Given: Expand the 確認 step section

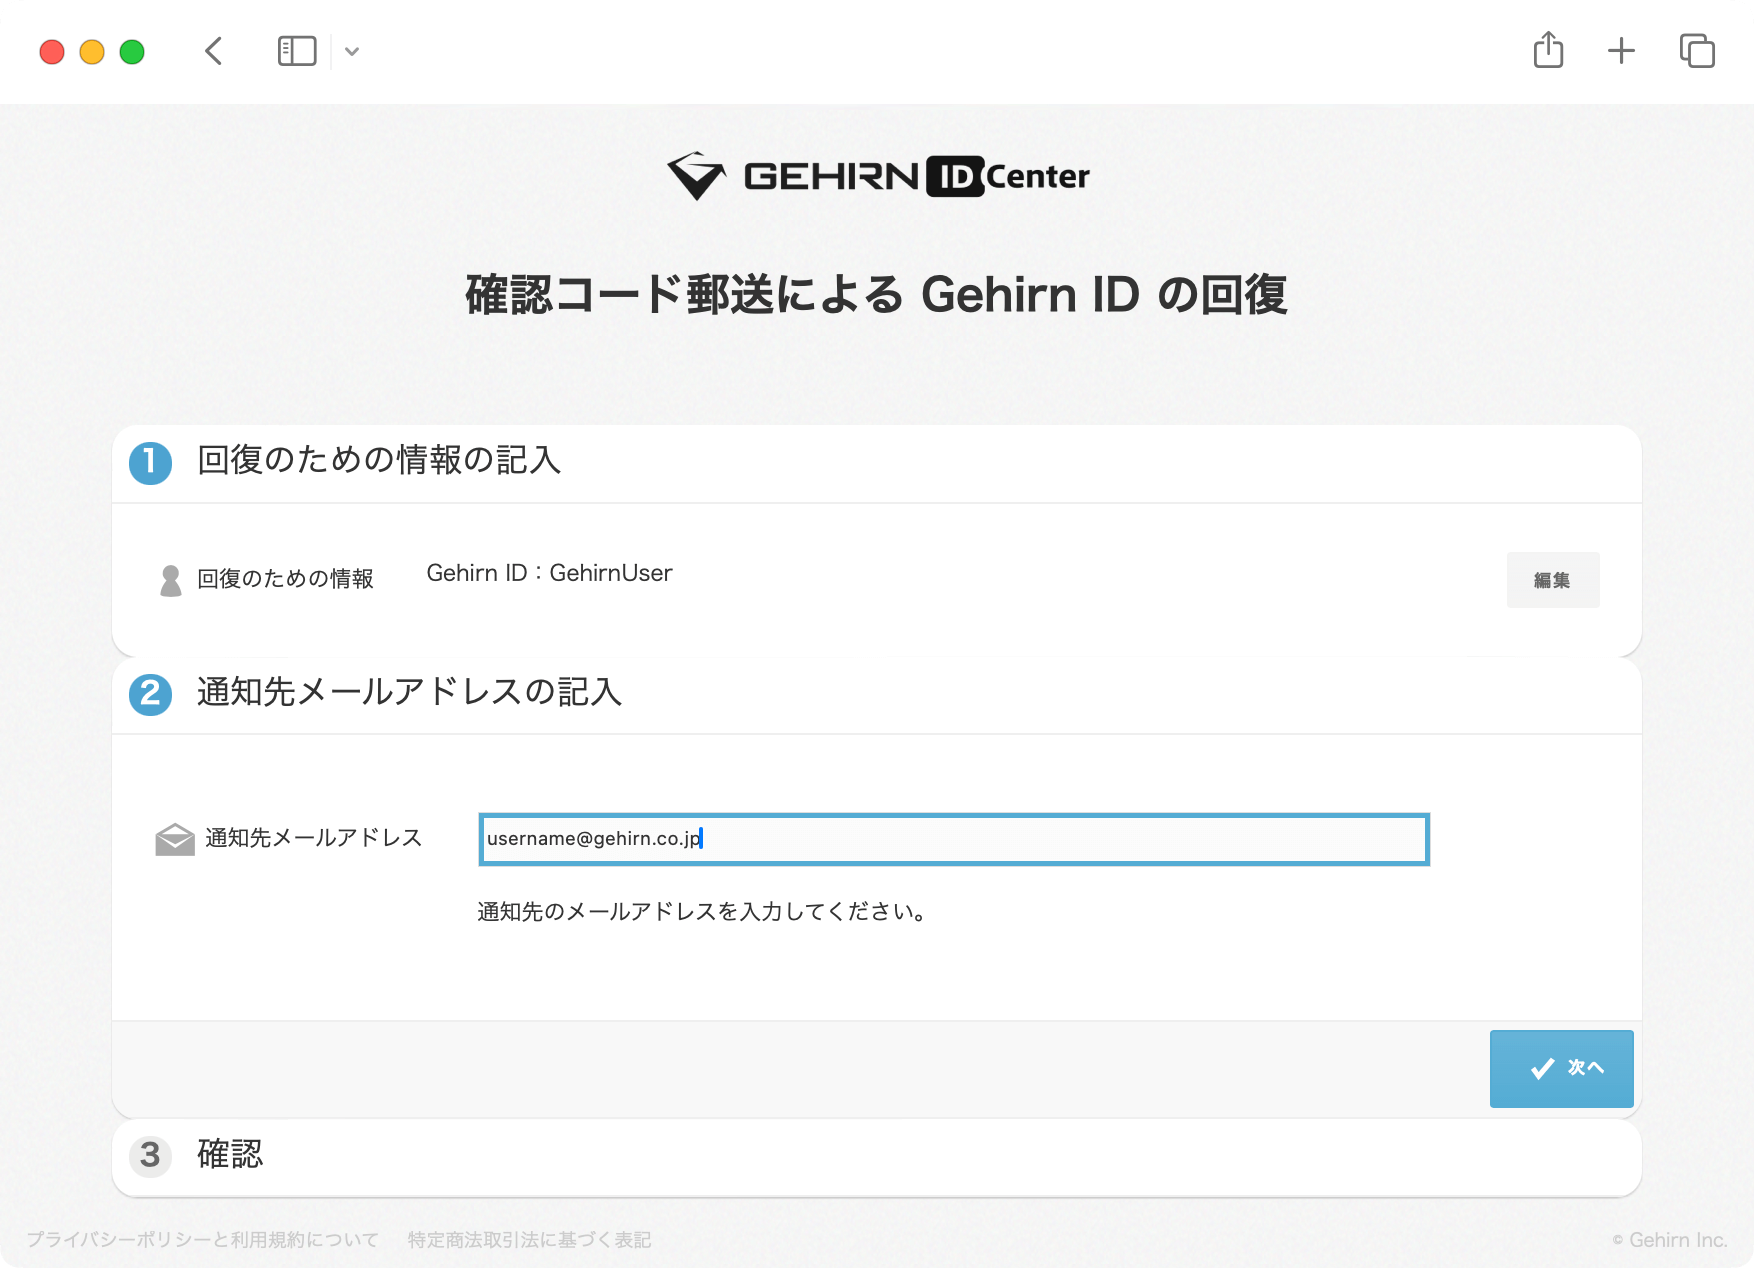Looking at the screenshot, I should [230, 1154].
